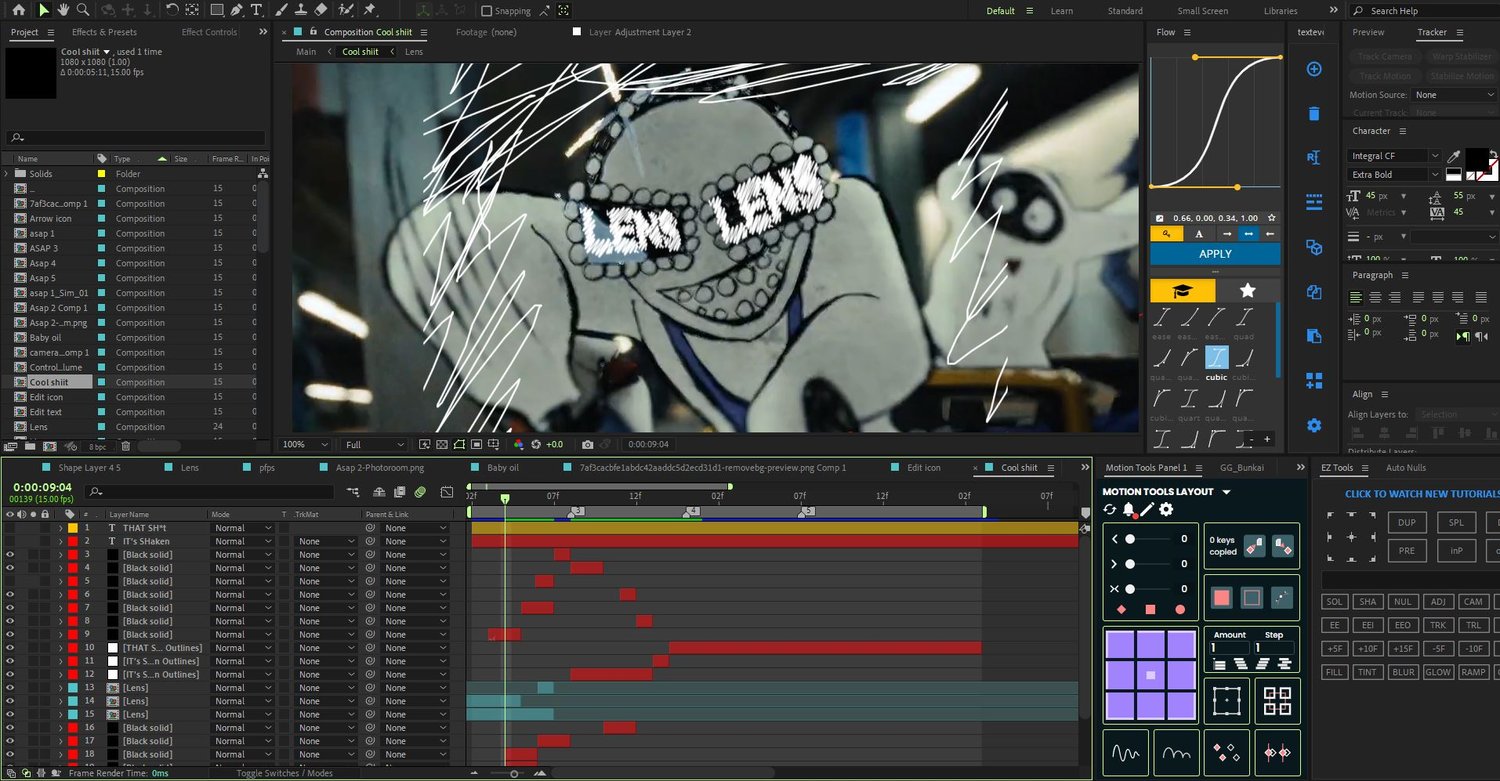The height and width of the screenshot is (781, 1500).
Task: Select the Puppet Pin tool
Action: coord(369,10)
